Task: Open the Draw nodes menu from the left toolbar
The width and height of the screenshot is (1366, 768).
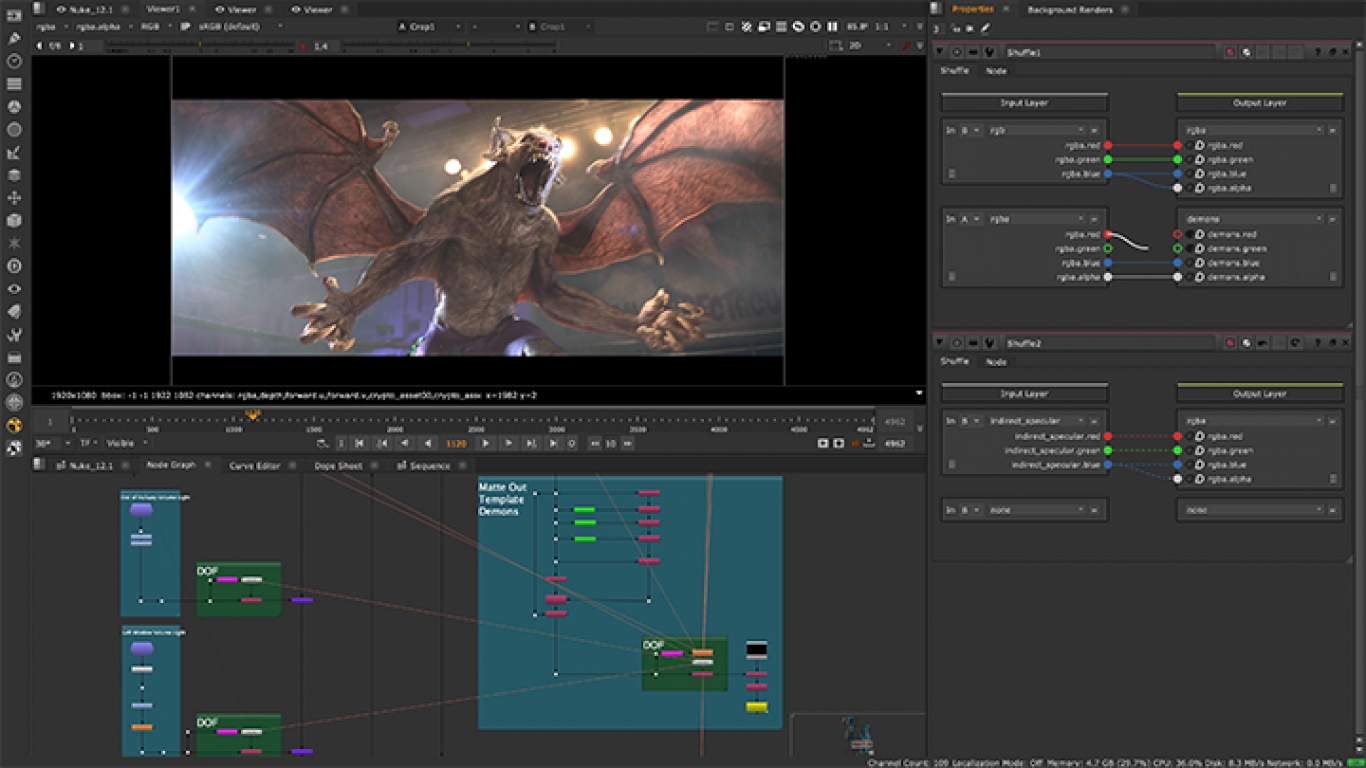Action: tap(13, 38)
